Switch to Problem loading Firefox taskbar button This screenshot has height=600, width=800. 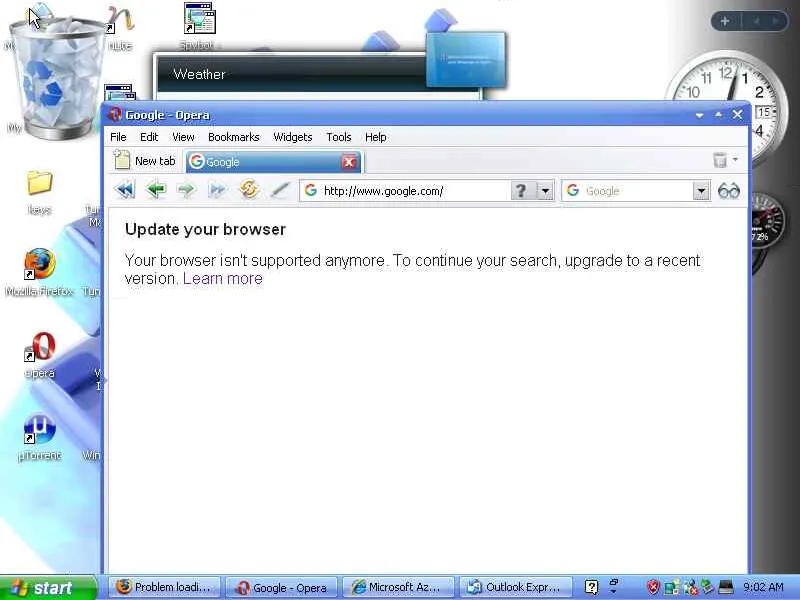[165, 588]
